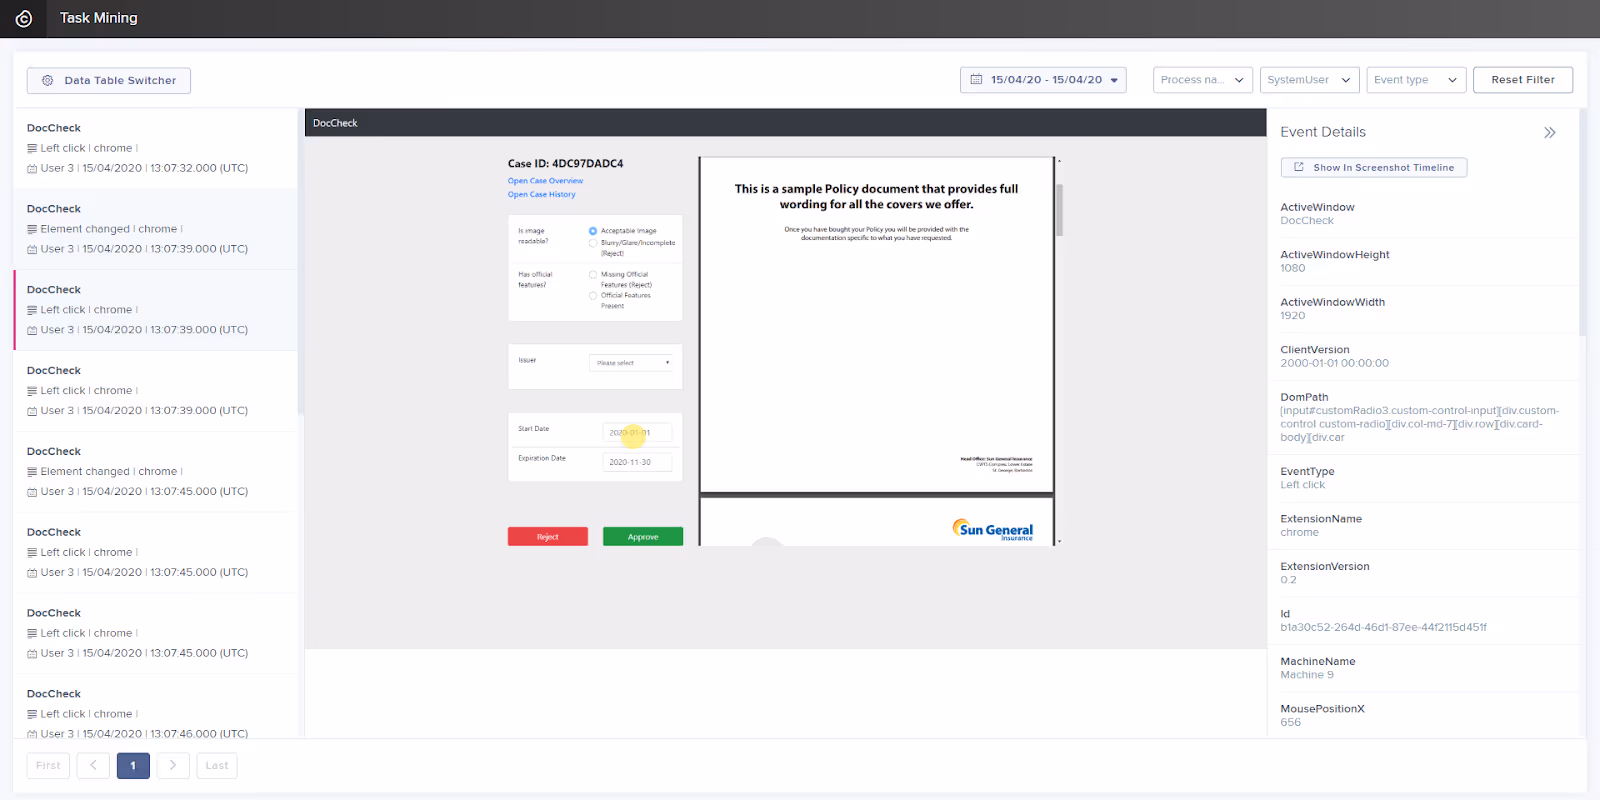1600x800 pixels.
Task: Click the Event Details scrollbar
Action: [1583, 224]
